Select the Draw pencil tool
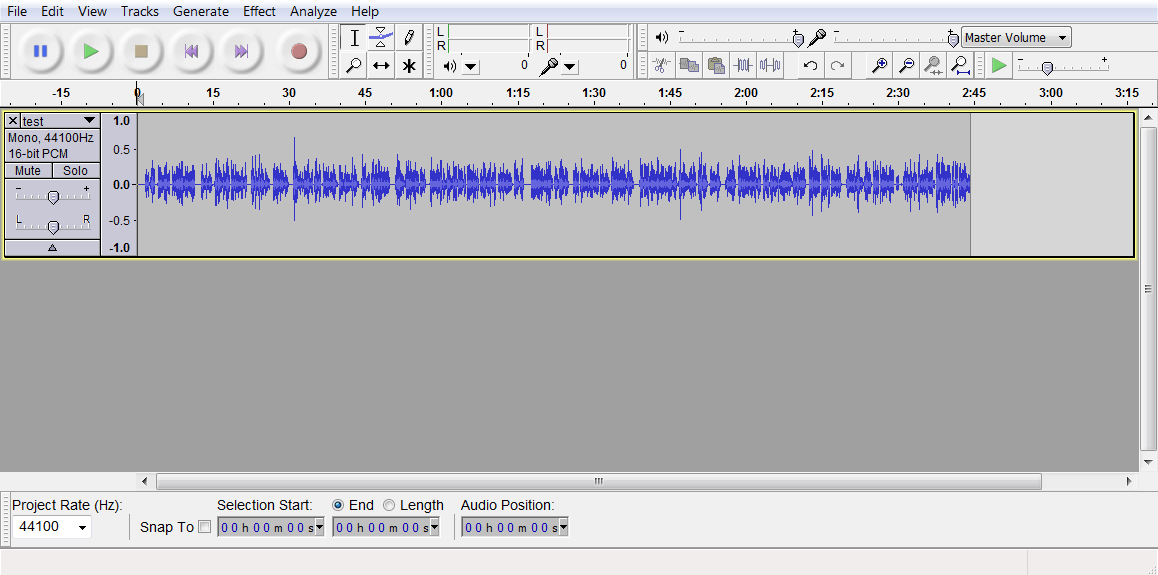 [x=409, y=38]
